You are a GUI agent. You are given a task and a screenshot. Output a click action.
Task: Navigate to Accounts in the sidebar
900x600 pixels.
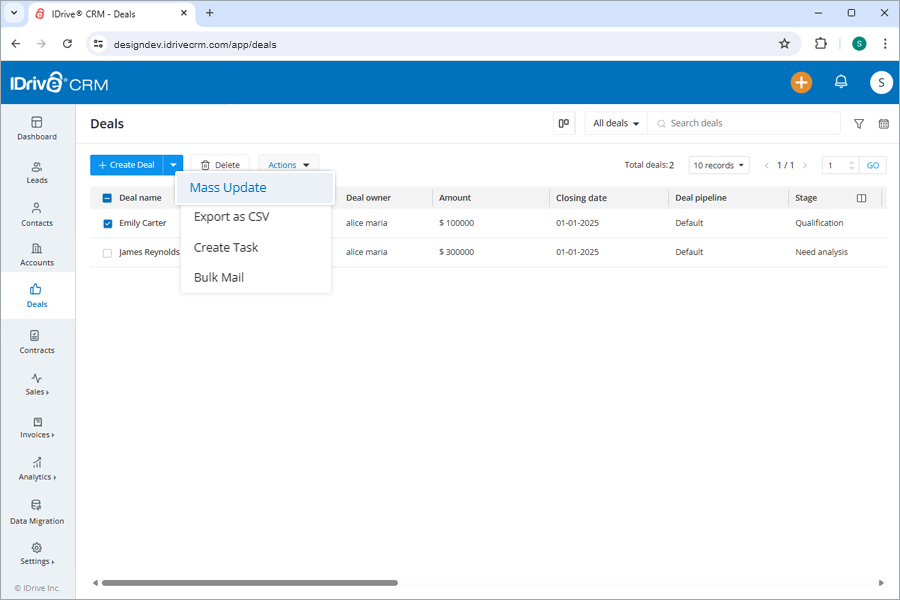pyautogui.click(x=37, y=255)
